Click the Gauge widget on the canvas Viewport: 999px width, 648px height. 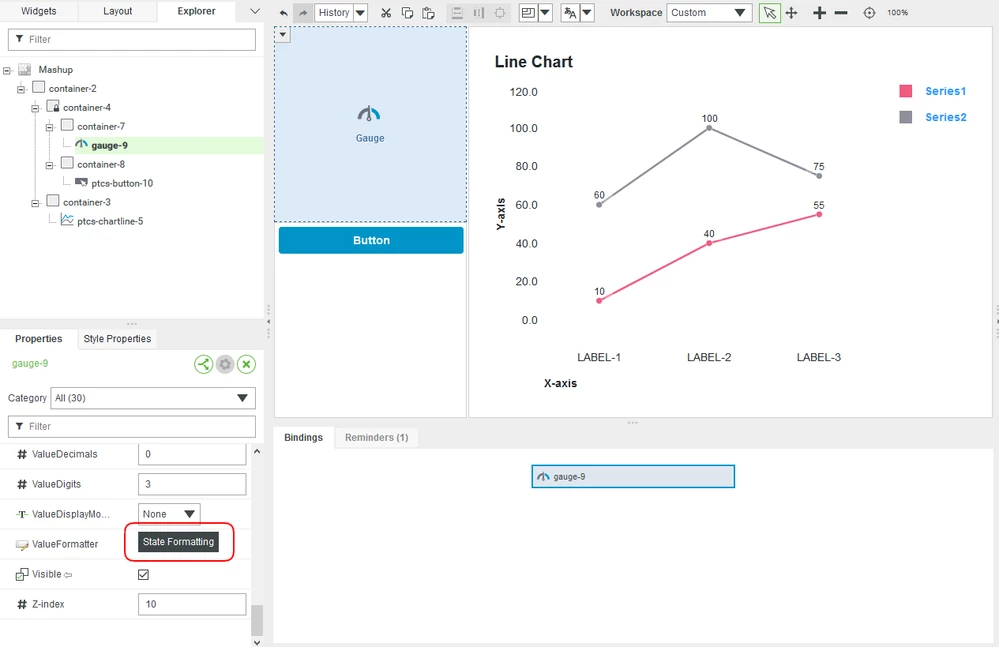pos(370,124)
